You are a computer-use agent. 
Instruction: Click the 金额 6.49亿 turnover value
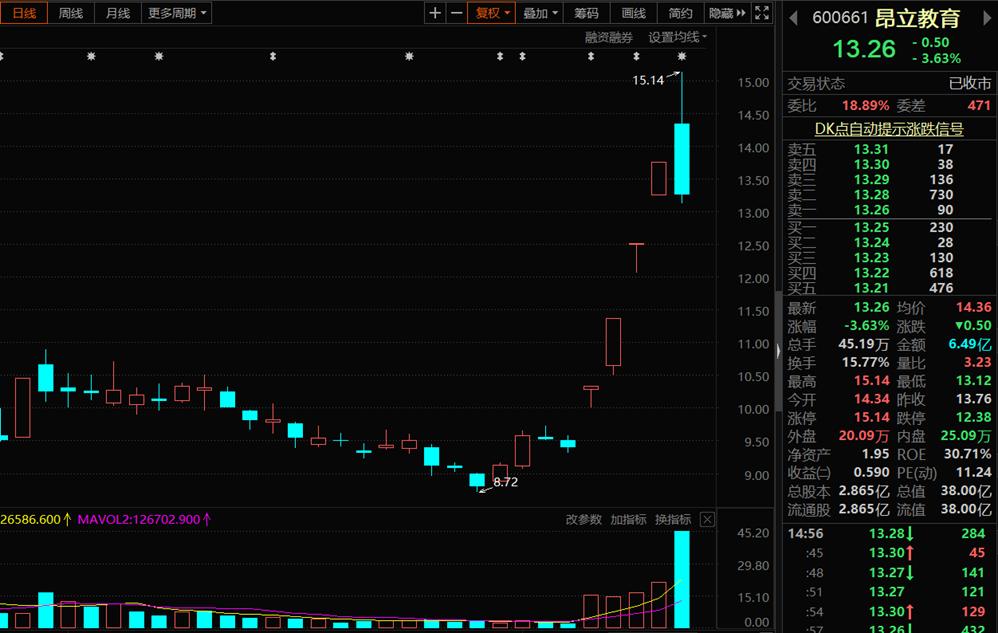(970, 344)
